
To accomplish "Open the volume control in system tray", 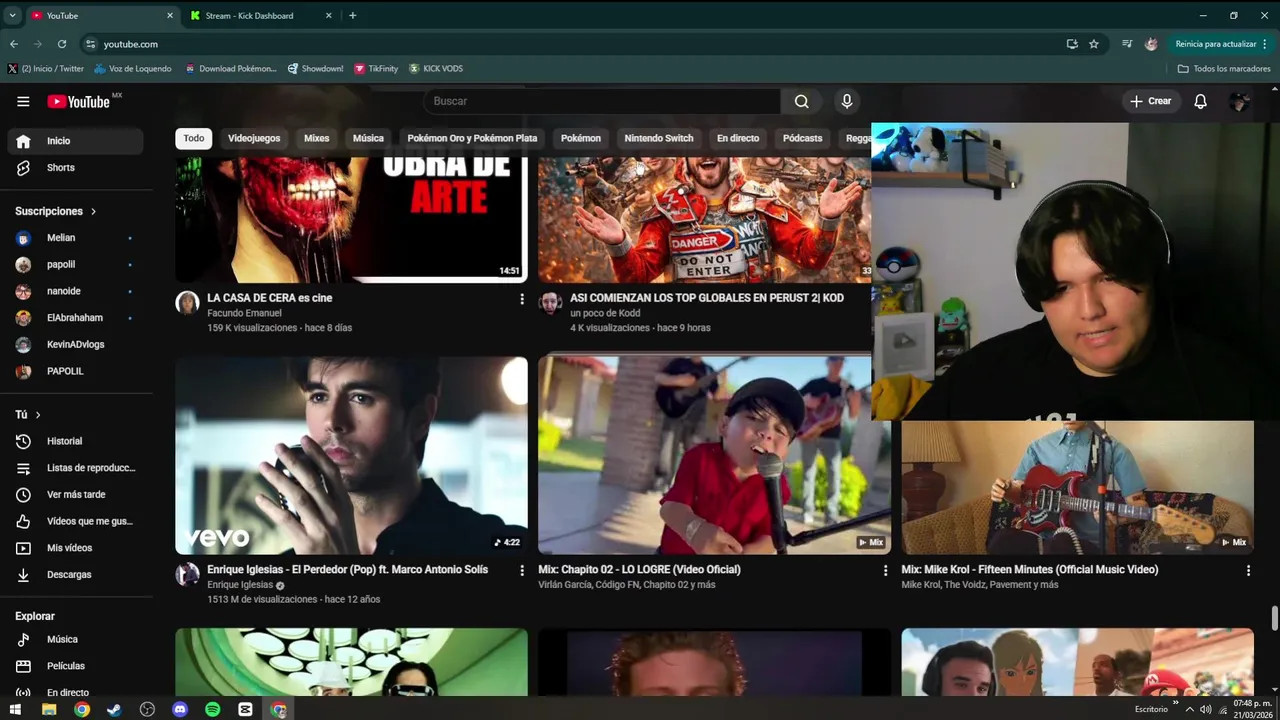I will tap(1206, 709).
